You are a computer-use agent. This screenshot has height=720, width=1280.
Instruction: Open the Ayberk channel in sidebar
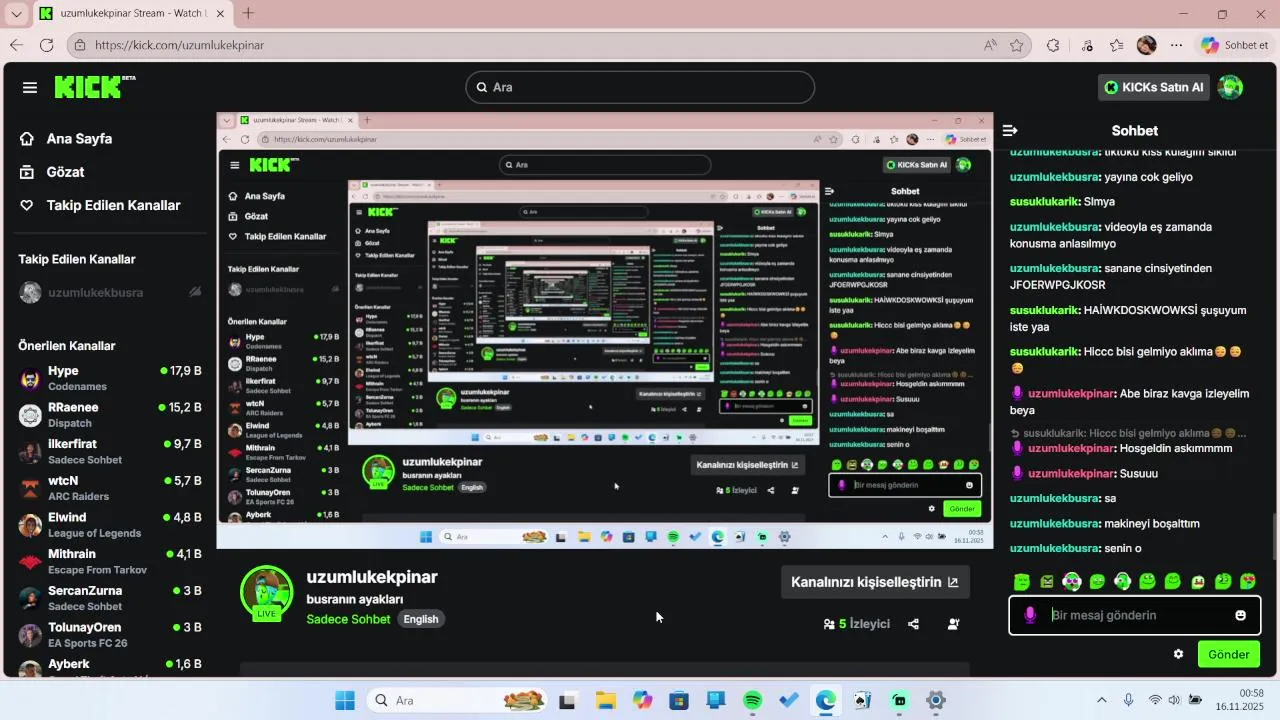click(110, 668)
